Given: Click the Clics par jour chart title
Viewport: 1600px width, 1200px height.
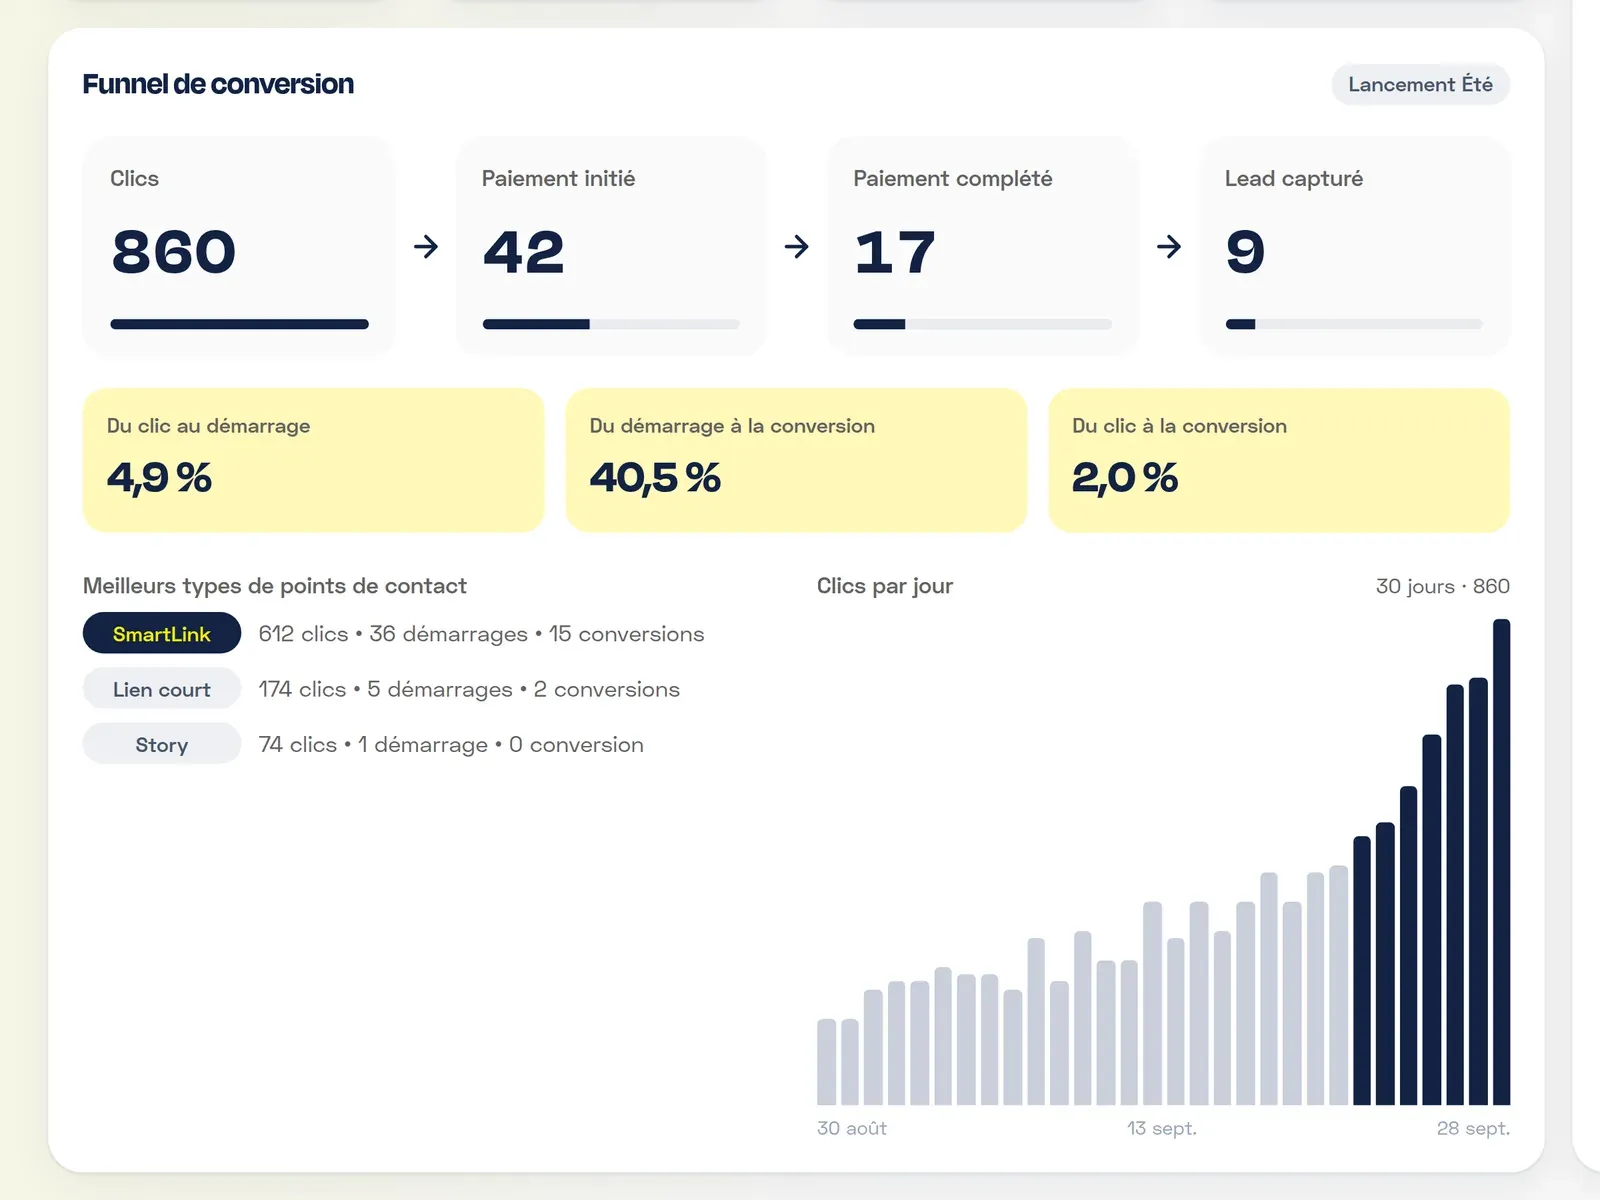Looking at the screenshot, I should point(885,586).
